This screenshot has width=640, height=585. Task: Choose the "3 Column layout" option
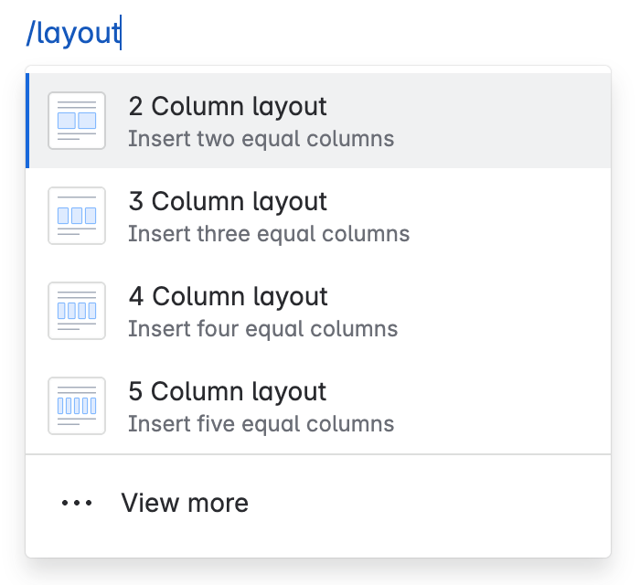pos(227,202)
